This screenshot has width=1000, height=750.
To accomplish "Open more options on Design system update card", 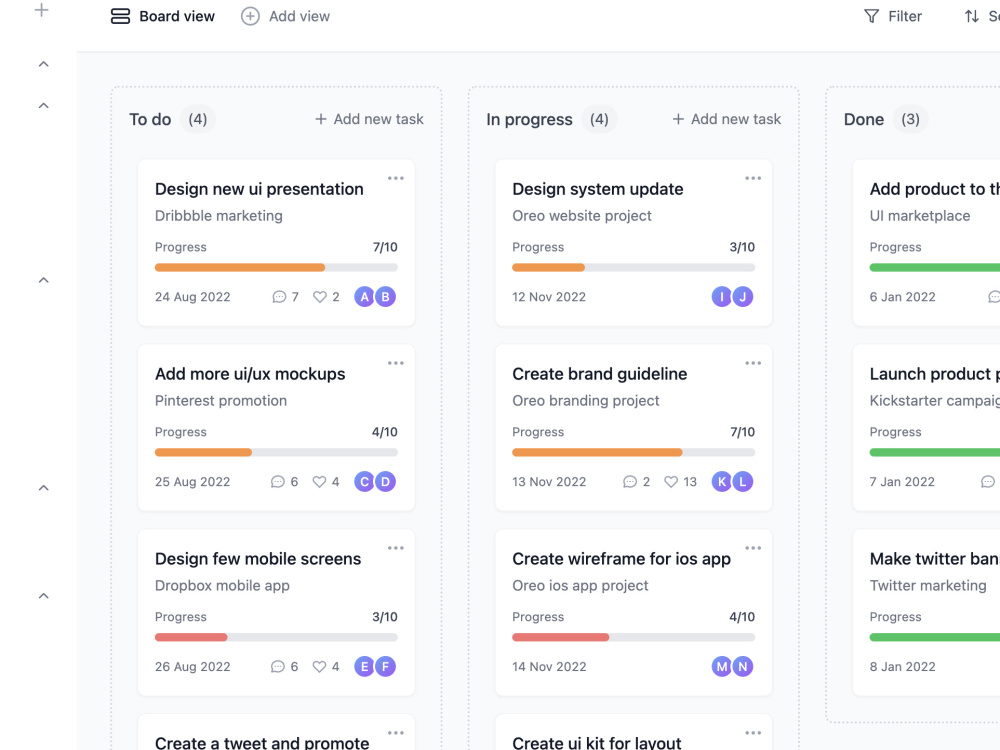I will pyautogui.click(x=753, y=178).
